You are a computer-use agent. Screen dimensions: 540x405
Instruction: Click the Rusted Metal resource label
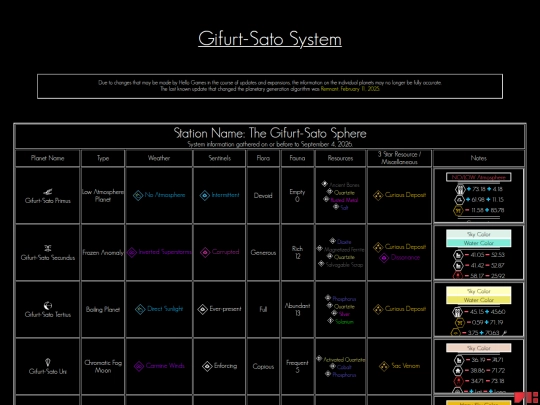pos(344,200)
